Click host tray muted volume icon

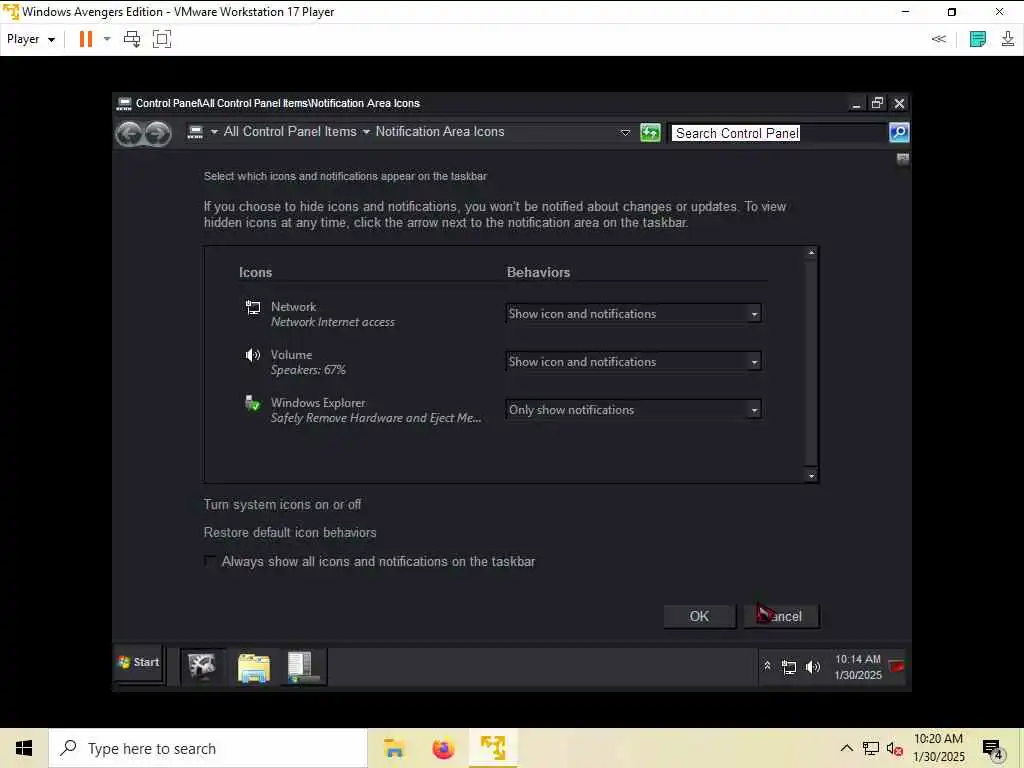895,749
